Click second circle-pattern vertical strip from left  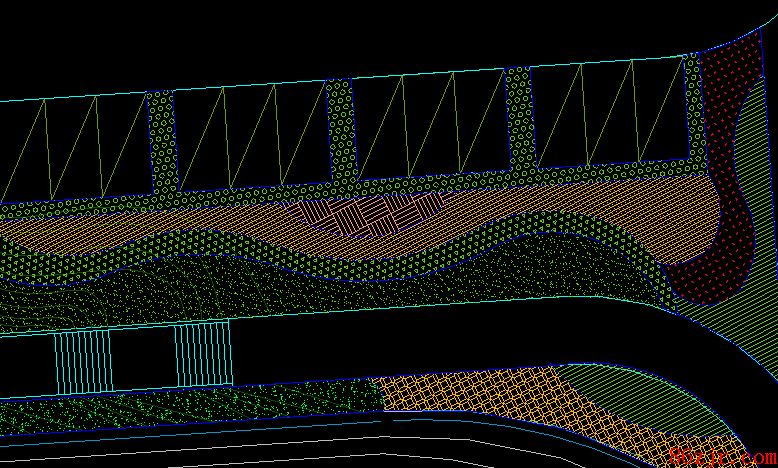click(340, 132)
